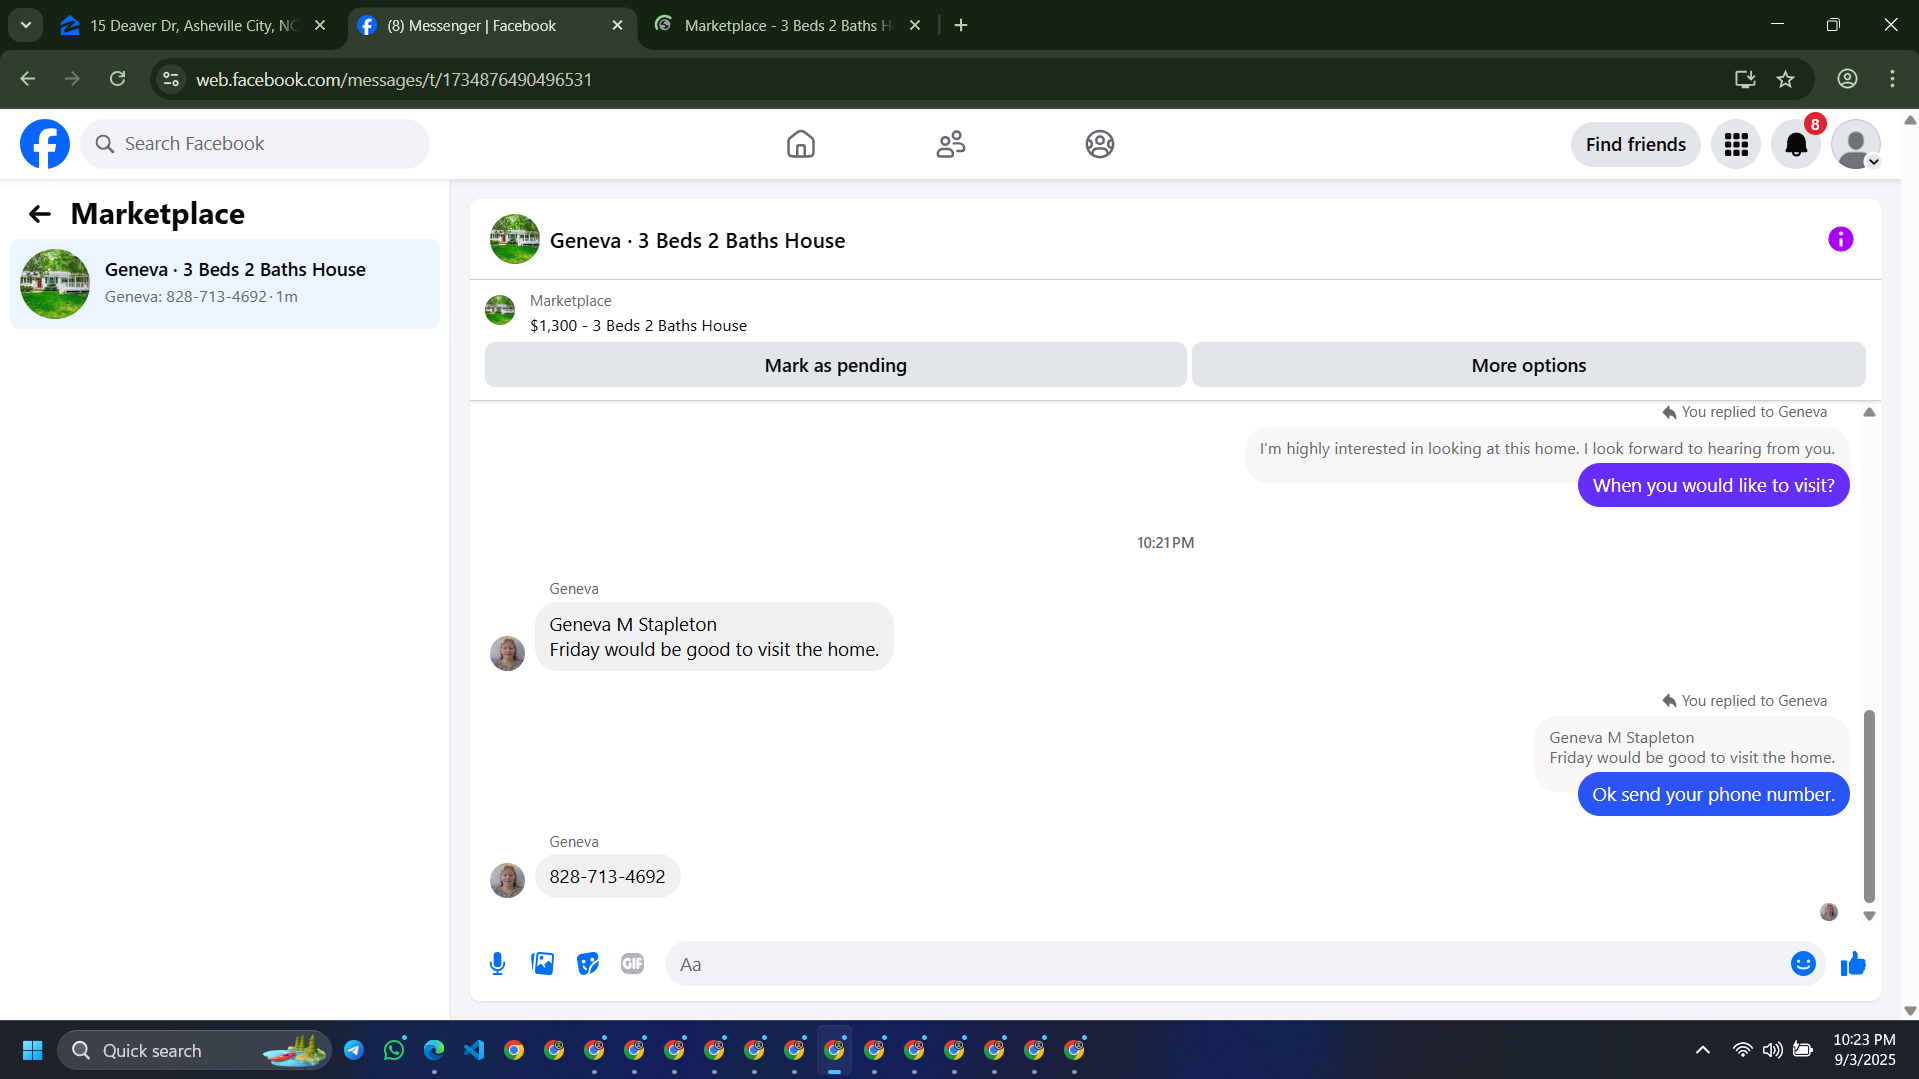This screenshot has height=1079, width=1919.
Task: Attach a file with the photo icon
Action: [543, 963]
